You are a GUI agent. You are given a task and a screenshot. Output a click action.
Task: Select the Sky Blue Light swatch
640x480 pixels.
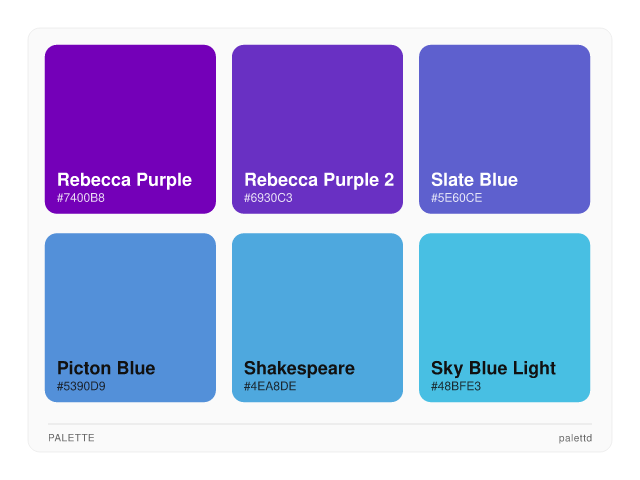[x=504, y=298]
